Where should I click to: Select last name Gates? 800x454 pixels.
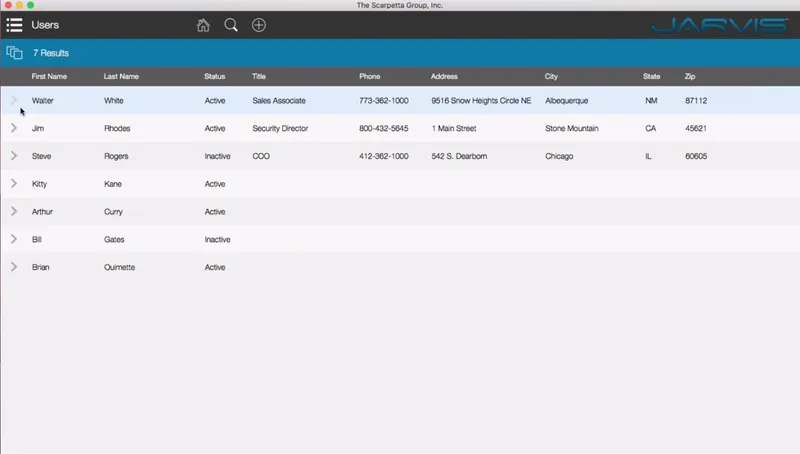tap(114, 239)
